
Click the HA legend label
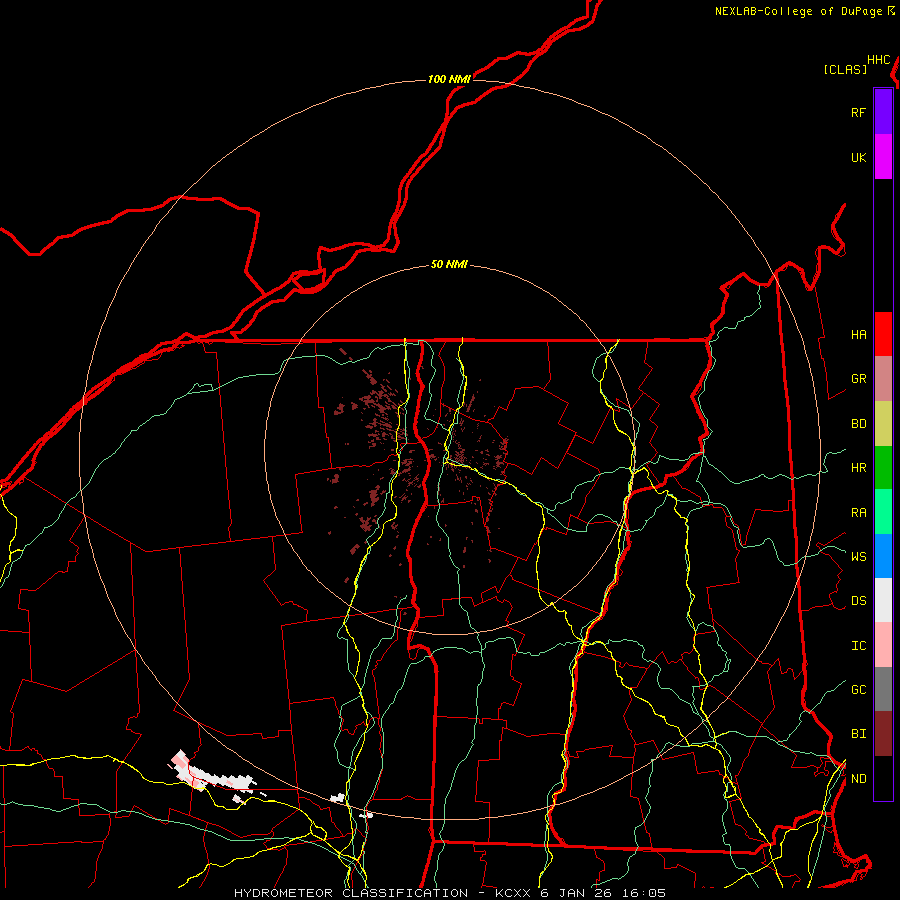[858, 334]
